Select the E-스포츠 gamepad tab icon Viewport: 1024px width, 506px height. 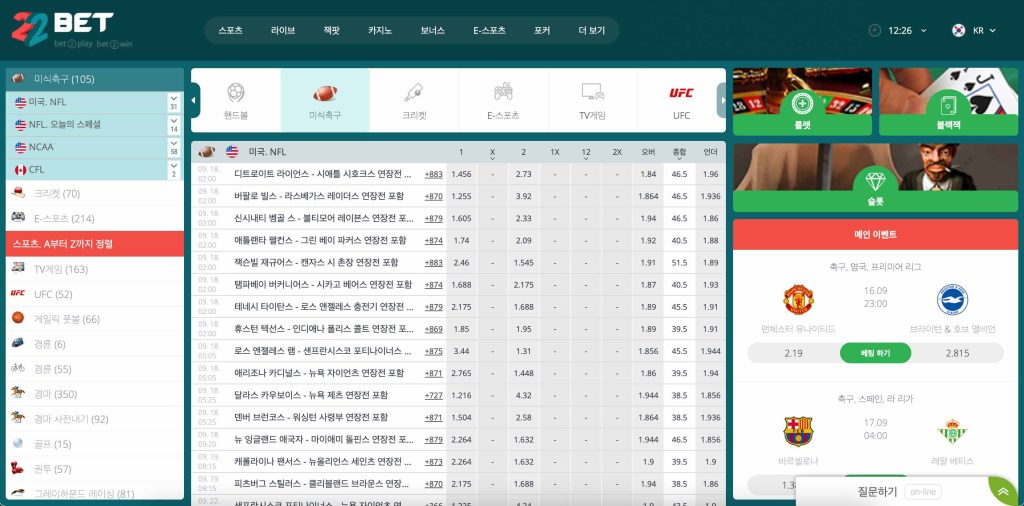click(503, 92)
